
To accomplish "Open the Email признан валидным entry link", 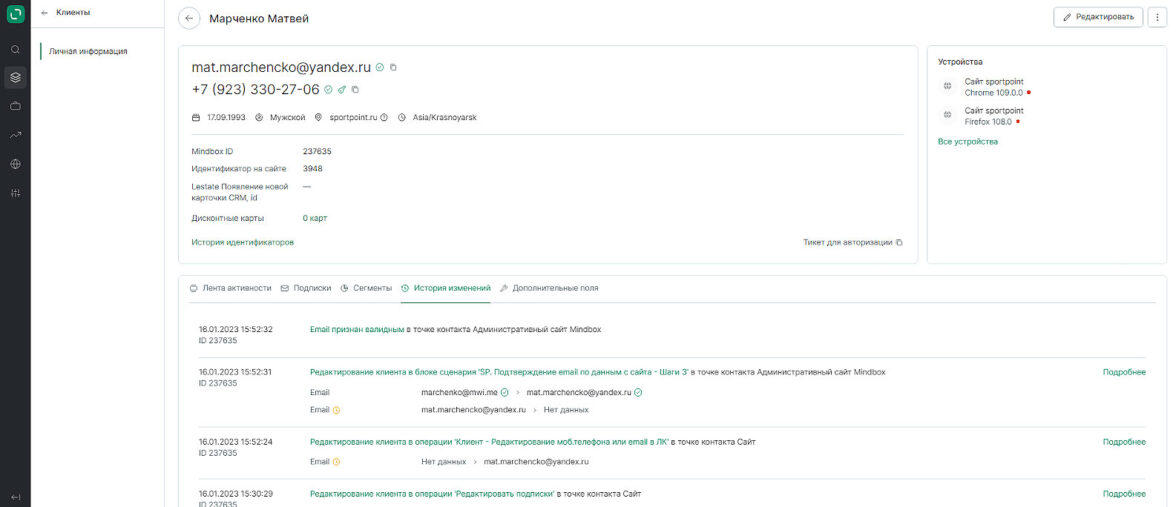I will [x=357, y=329].
